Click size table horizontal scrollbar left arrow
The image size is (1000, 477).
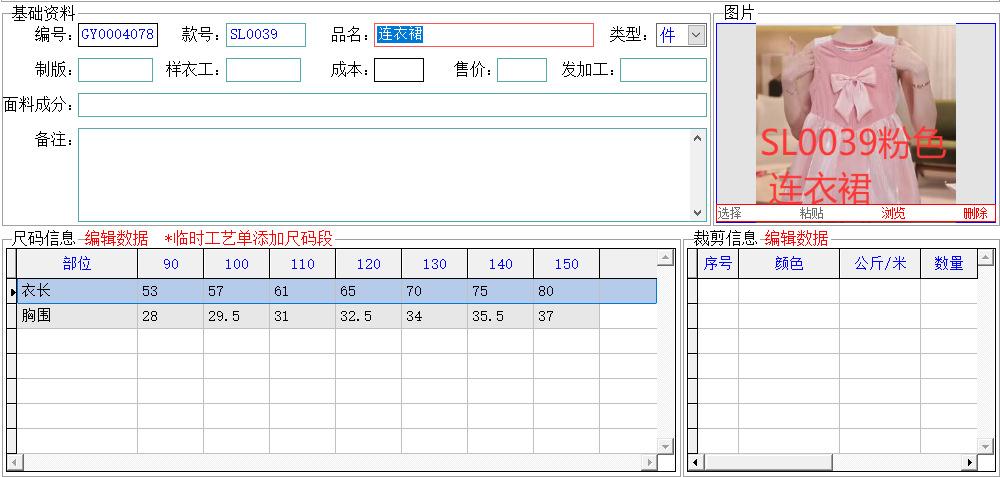14,462
